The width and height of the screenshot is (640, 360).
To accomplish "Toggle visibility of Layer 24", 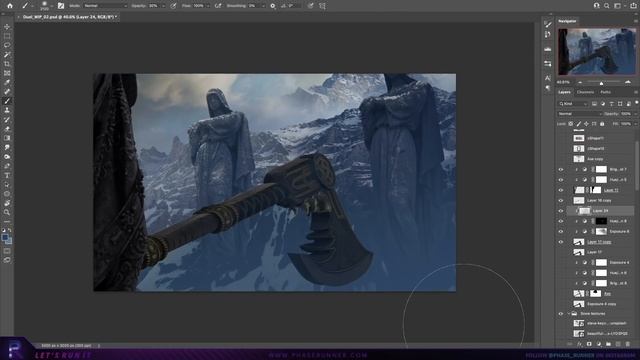I will click(x=561, y=211).
